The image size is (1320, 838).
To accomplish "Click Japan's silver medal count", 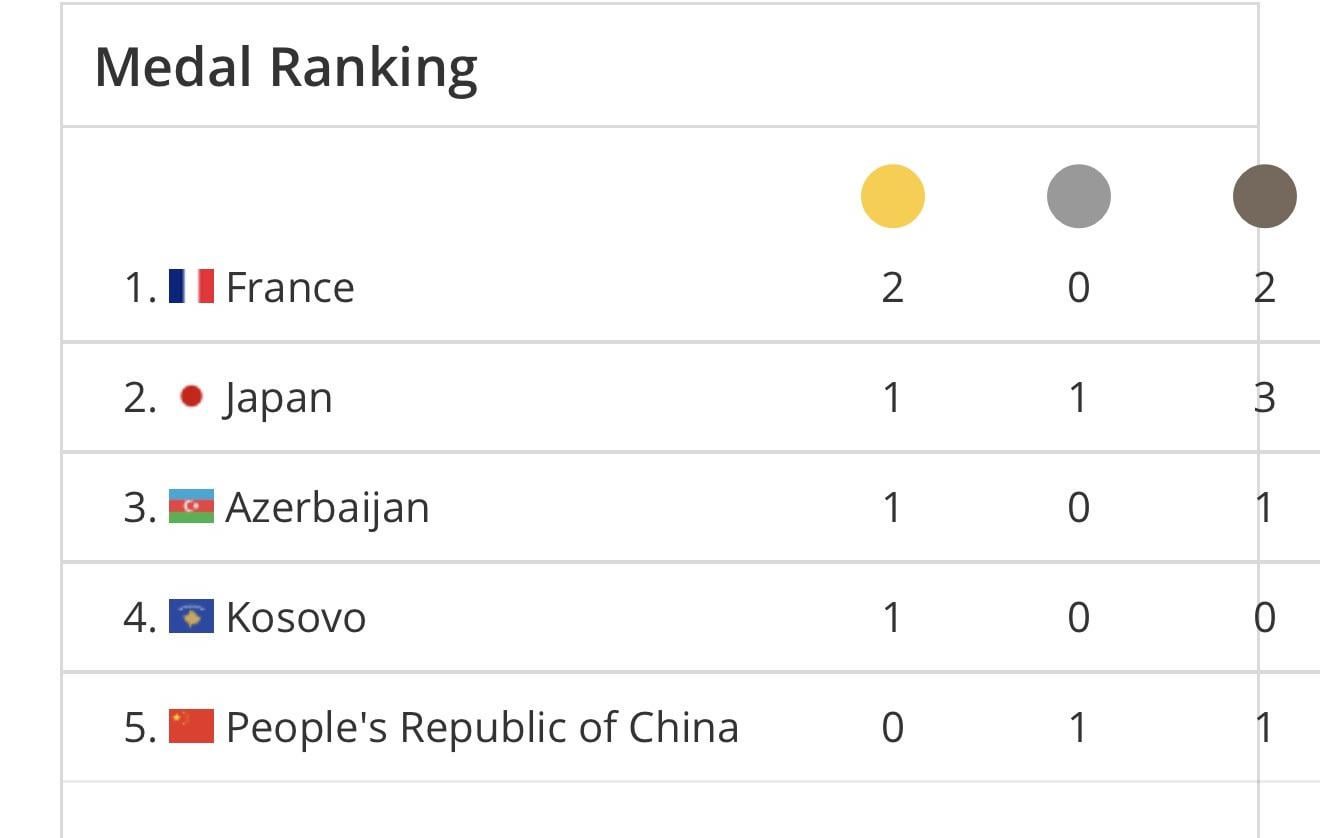I will point(1078,398).
